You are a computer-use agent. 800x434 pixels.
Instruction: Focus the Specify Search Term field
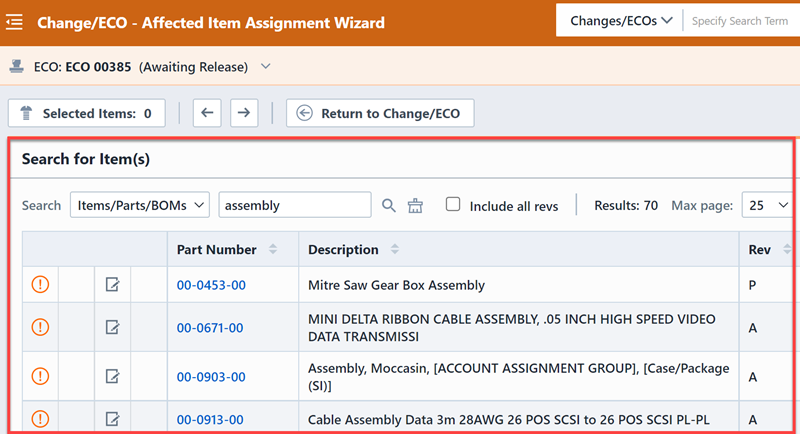point(741,21)
